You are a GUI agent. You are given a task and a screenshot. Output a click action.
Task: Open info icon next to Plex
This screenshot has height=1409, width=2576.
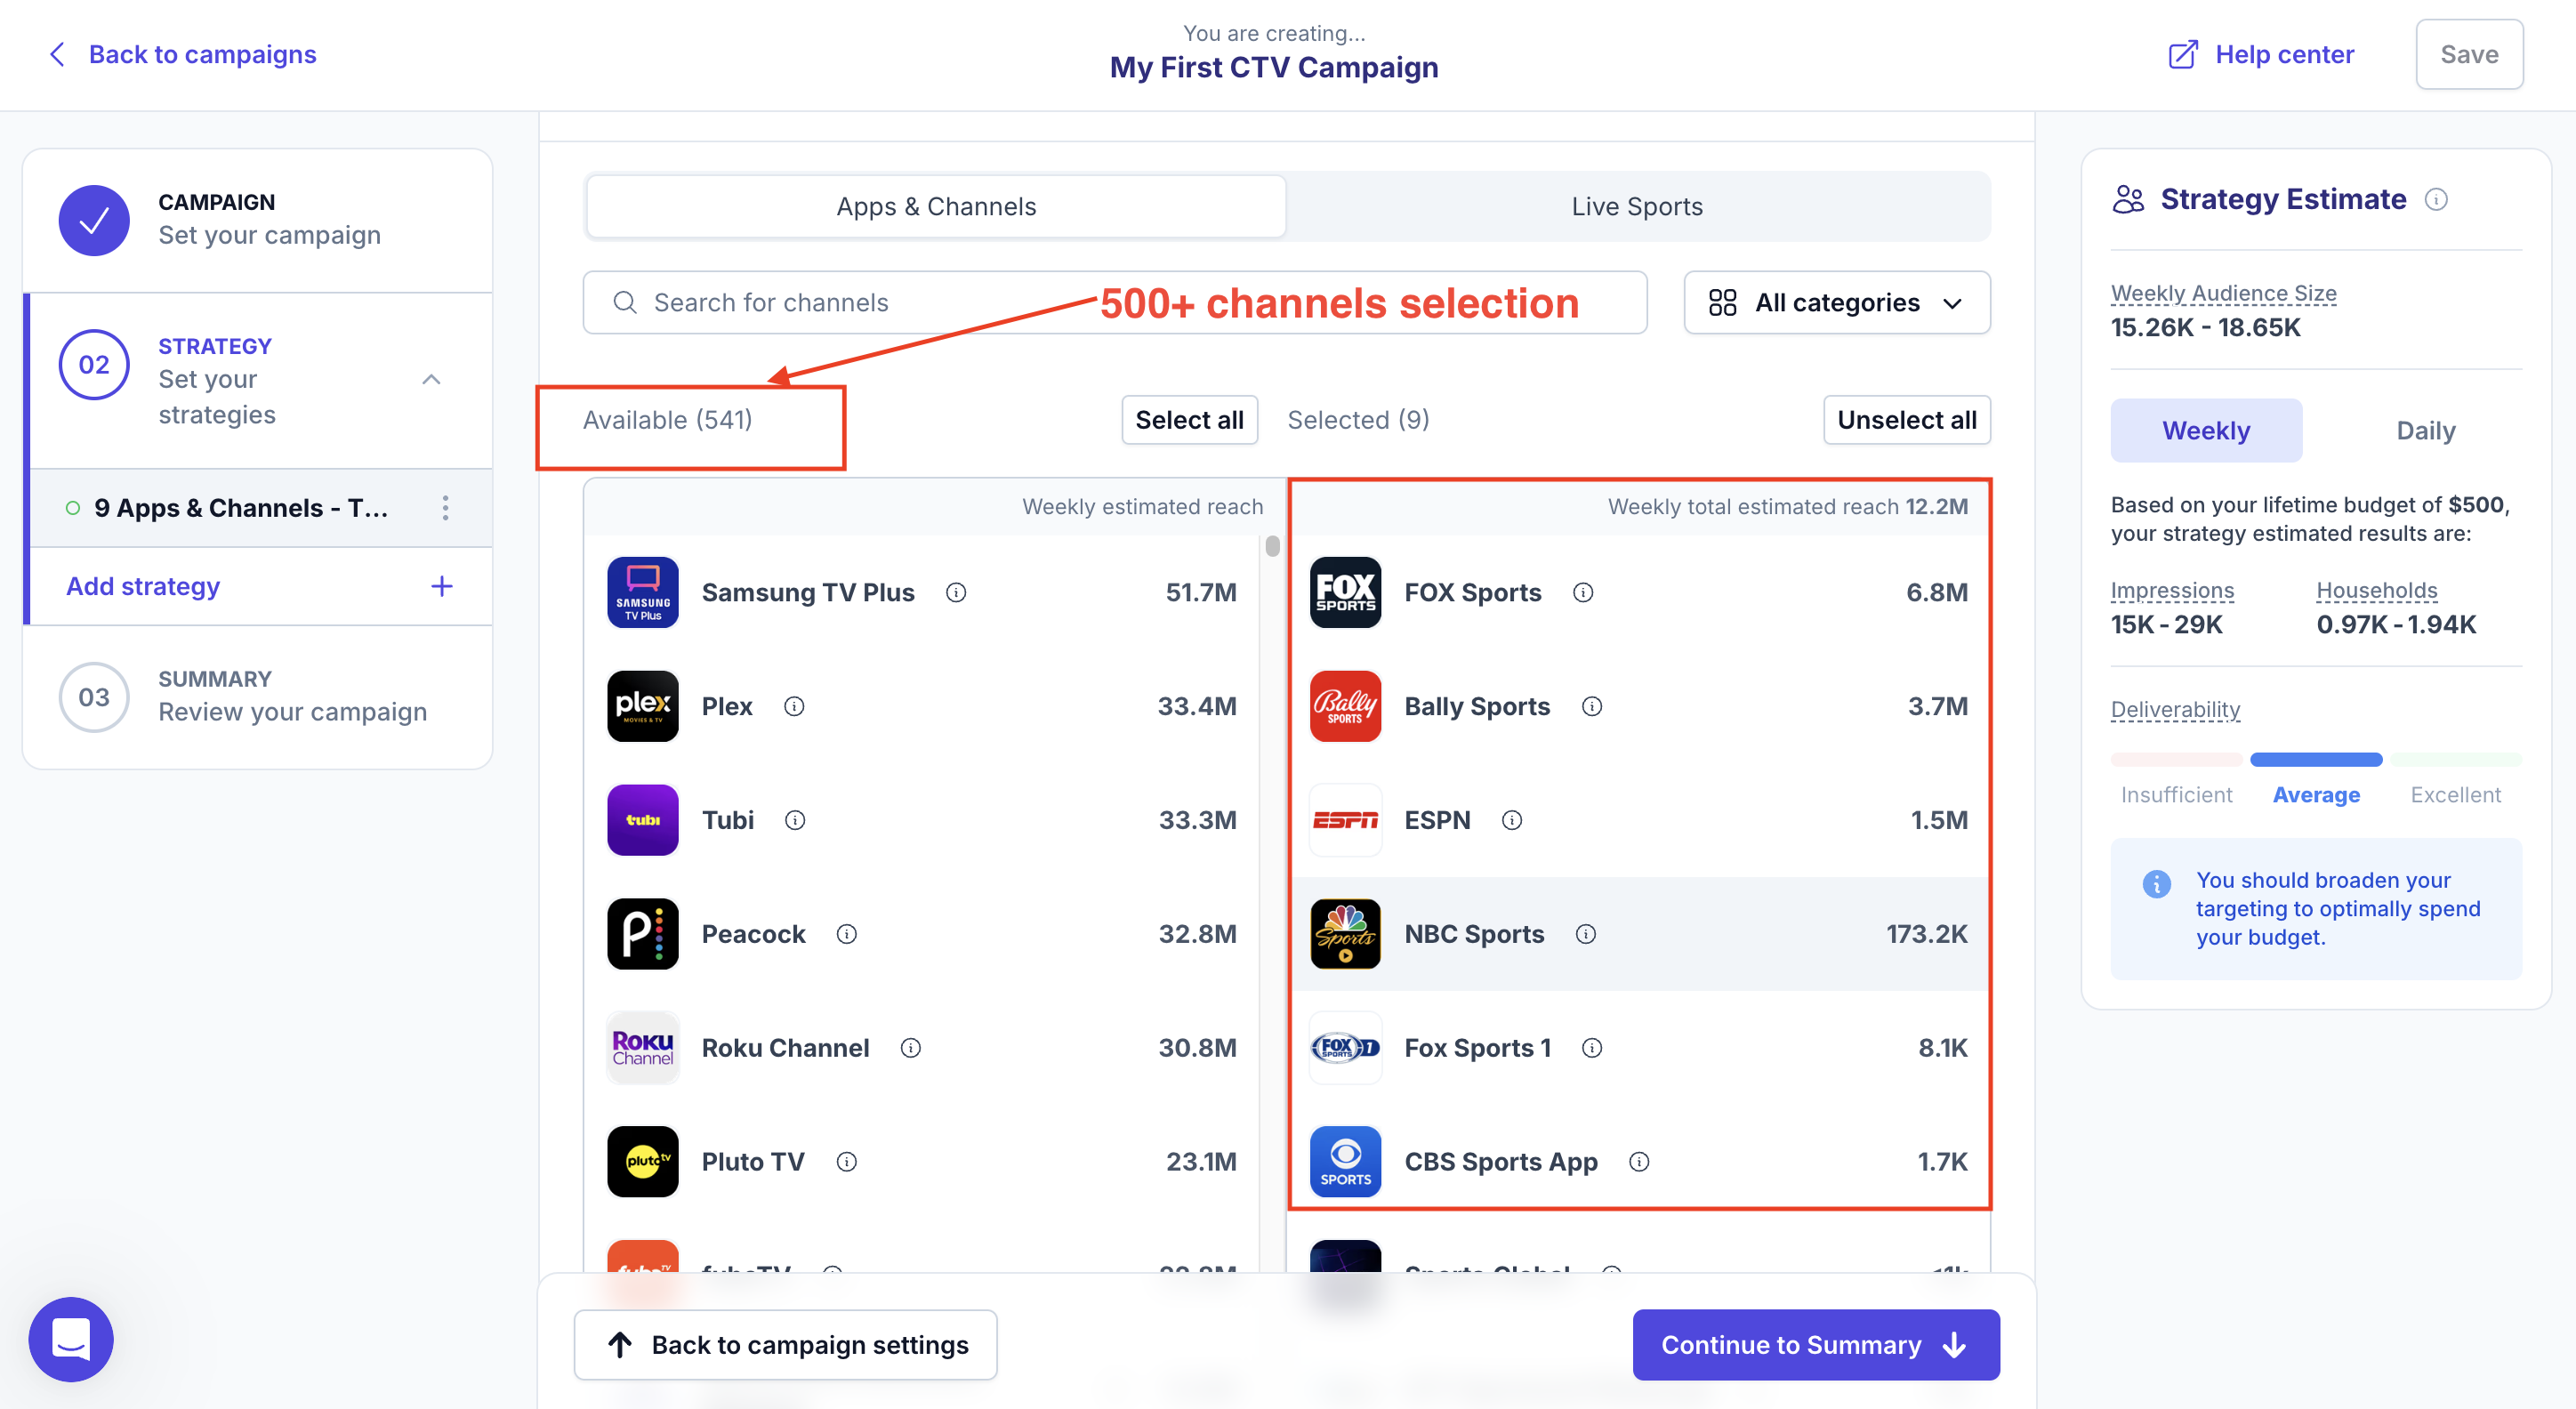point(794,707)
